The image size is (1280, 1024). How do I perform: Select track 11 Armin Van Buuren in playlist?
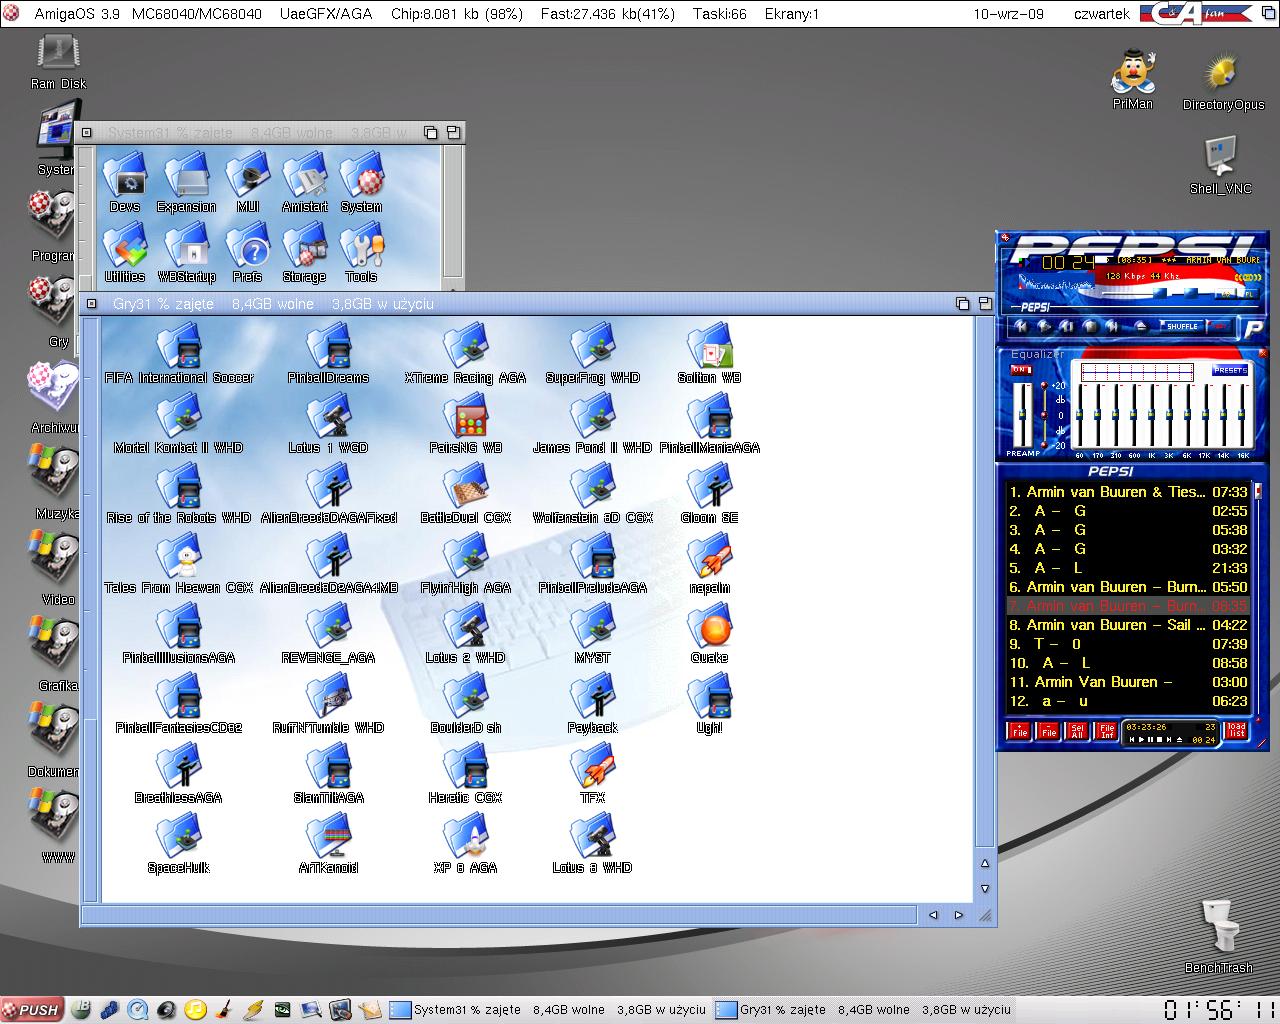[x=1128, y=682]
